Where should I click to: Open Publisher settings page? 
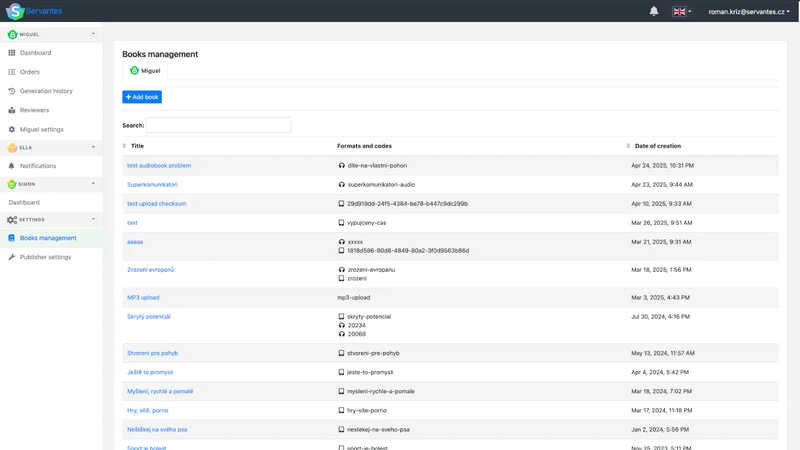point(45,257)
